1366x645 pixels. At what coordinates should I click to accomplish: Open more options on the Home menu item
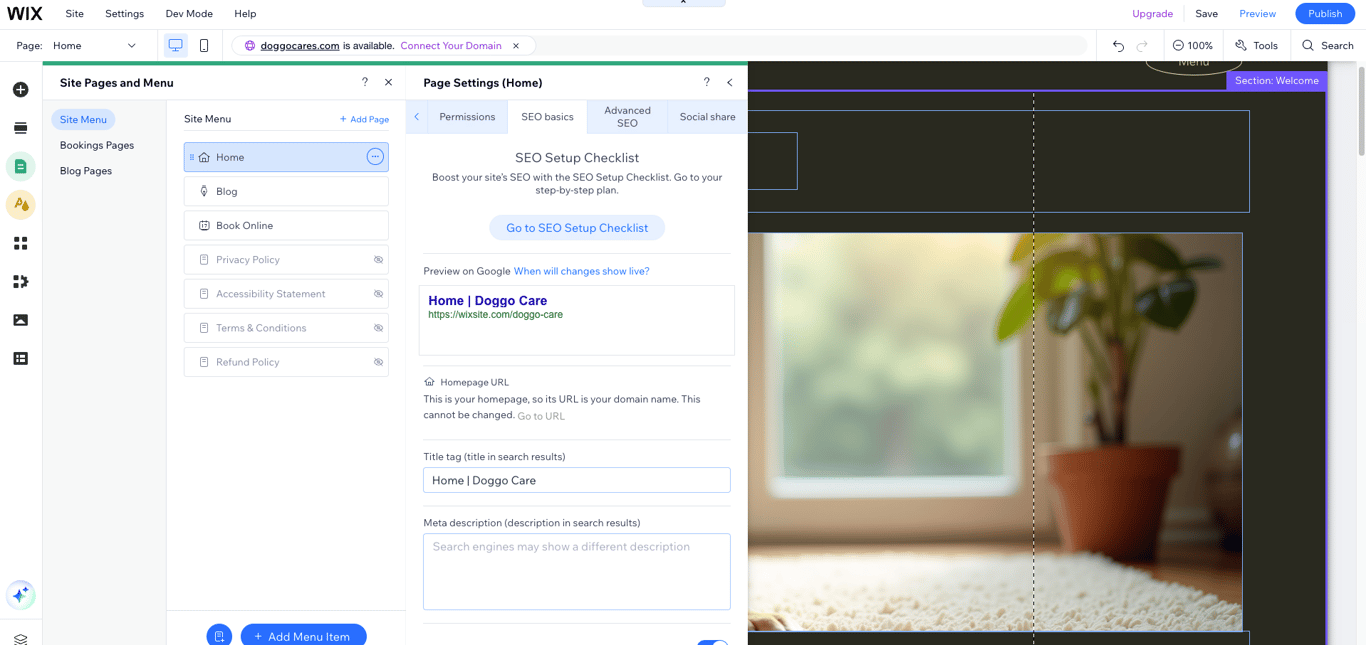tap(374, 156)
